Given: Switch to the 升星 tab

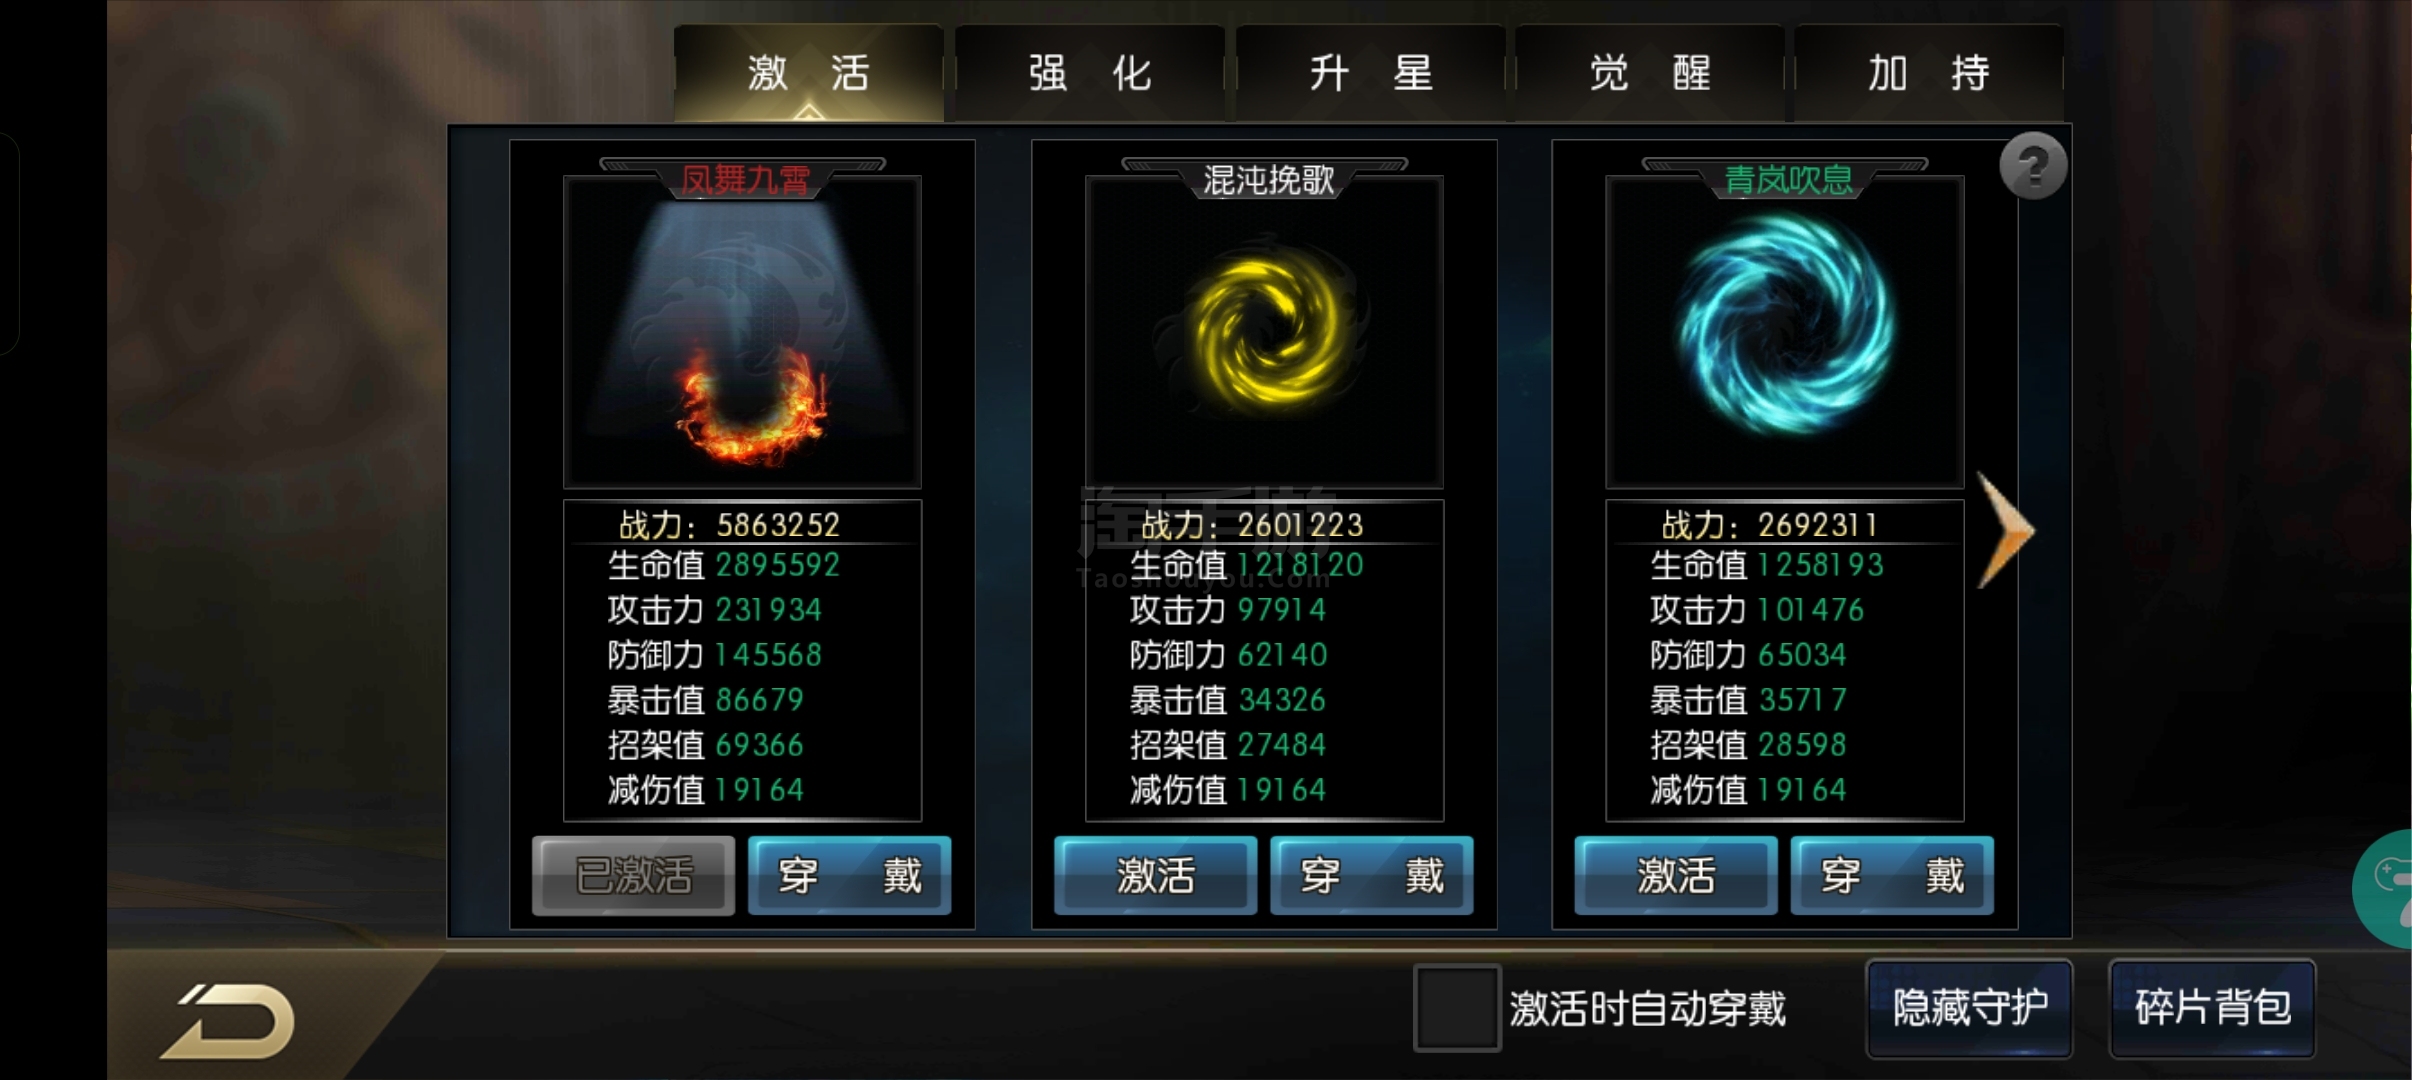Looking at the screenshot, I should [x=1371, y=73].
